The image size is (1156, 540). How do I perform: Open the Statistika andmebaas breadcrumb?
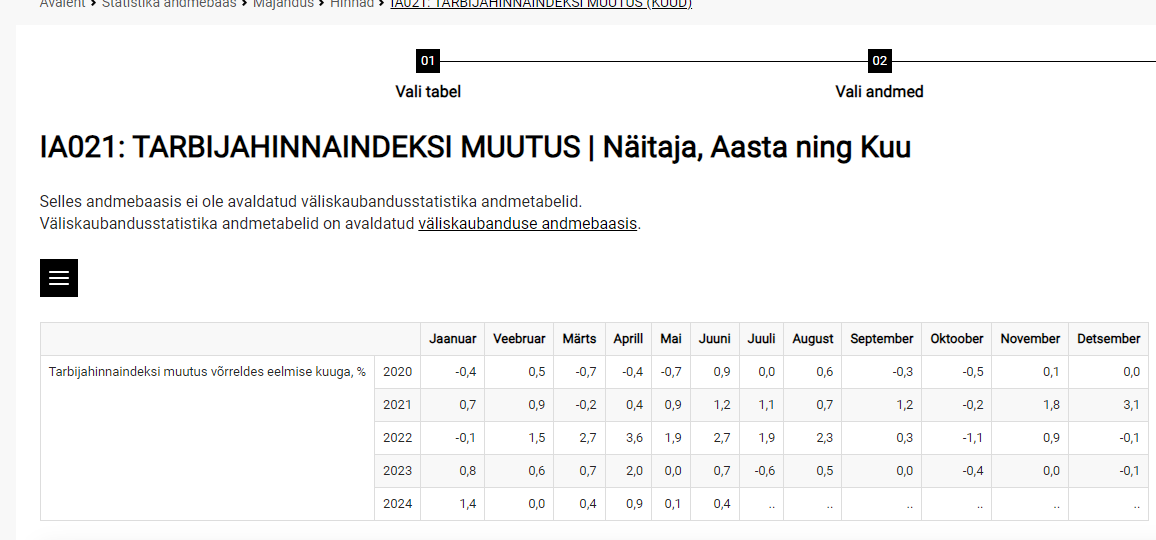coord(169,4)
